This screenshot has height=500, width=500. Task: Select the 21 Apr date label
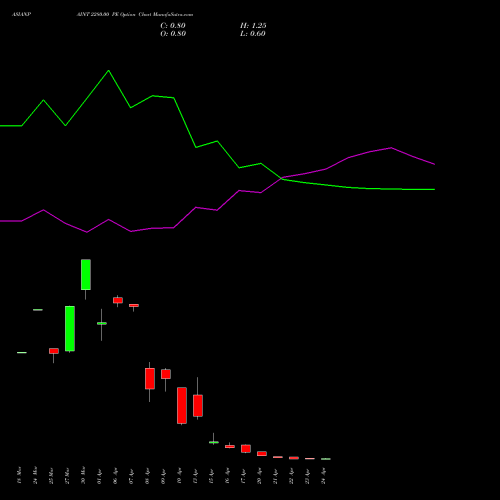tap(275, 476)
